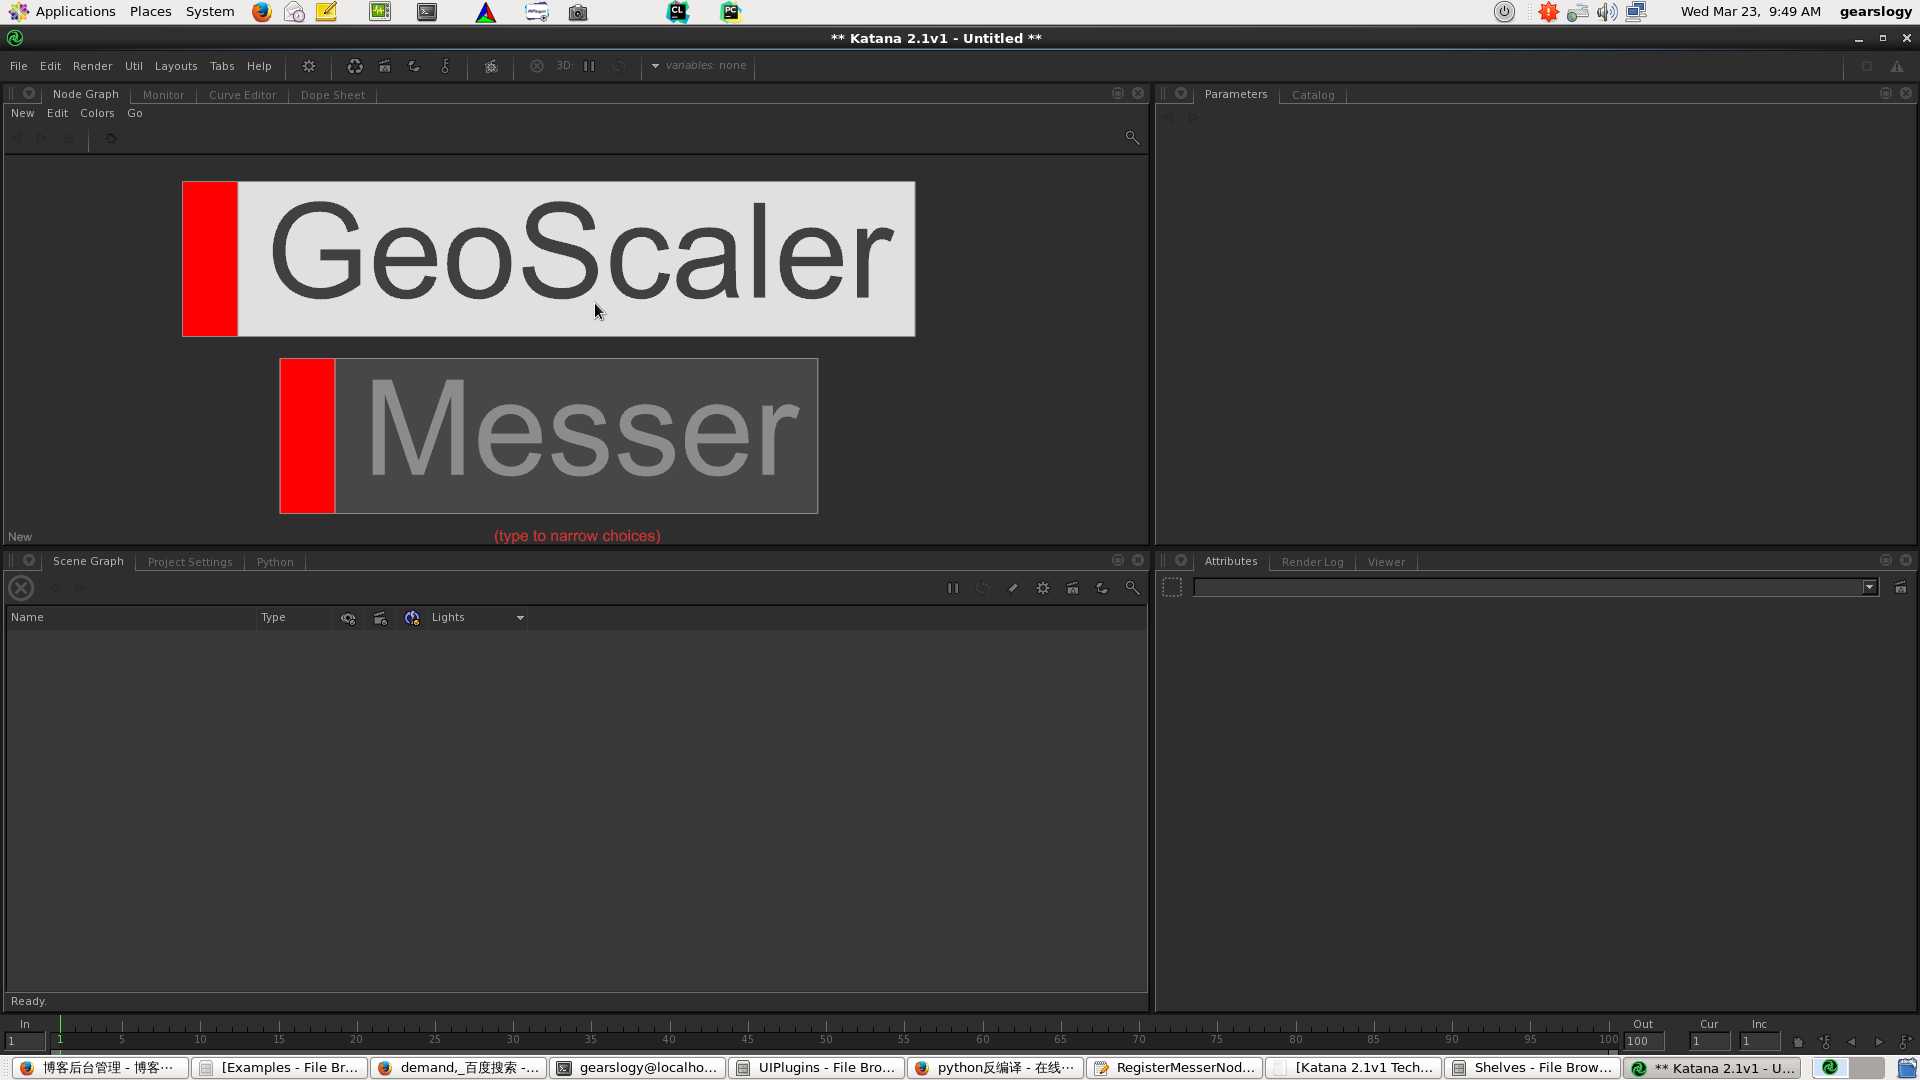Click the timeline Out frame field
This screenshot has height=1080, width=1920.
pos(1644,1041)
